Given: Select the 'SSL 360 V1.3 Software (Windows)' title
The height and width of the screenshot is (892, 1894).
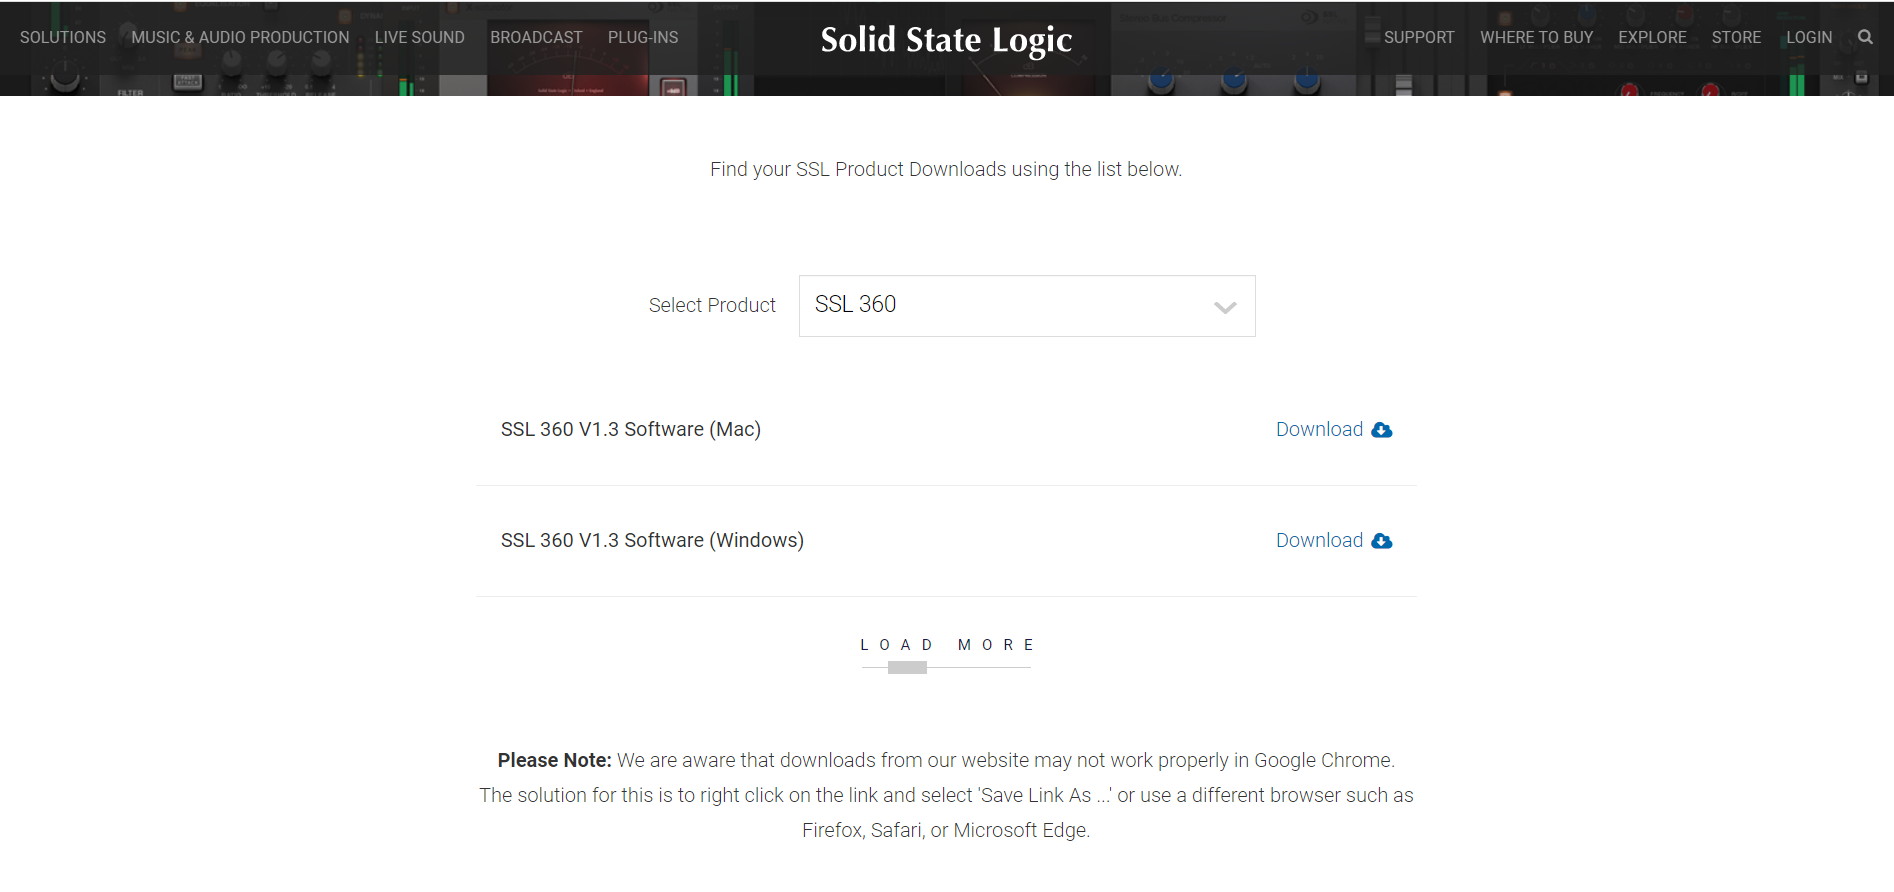Looking at the screenshot, I should tap(652, 540).
